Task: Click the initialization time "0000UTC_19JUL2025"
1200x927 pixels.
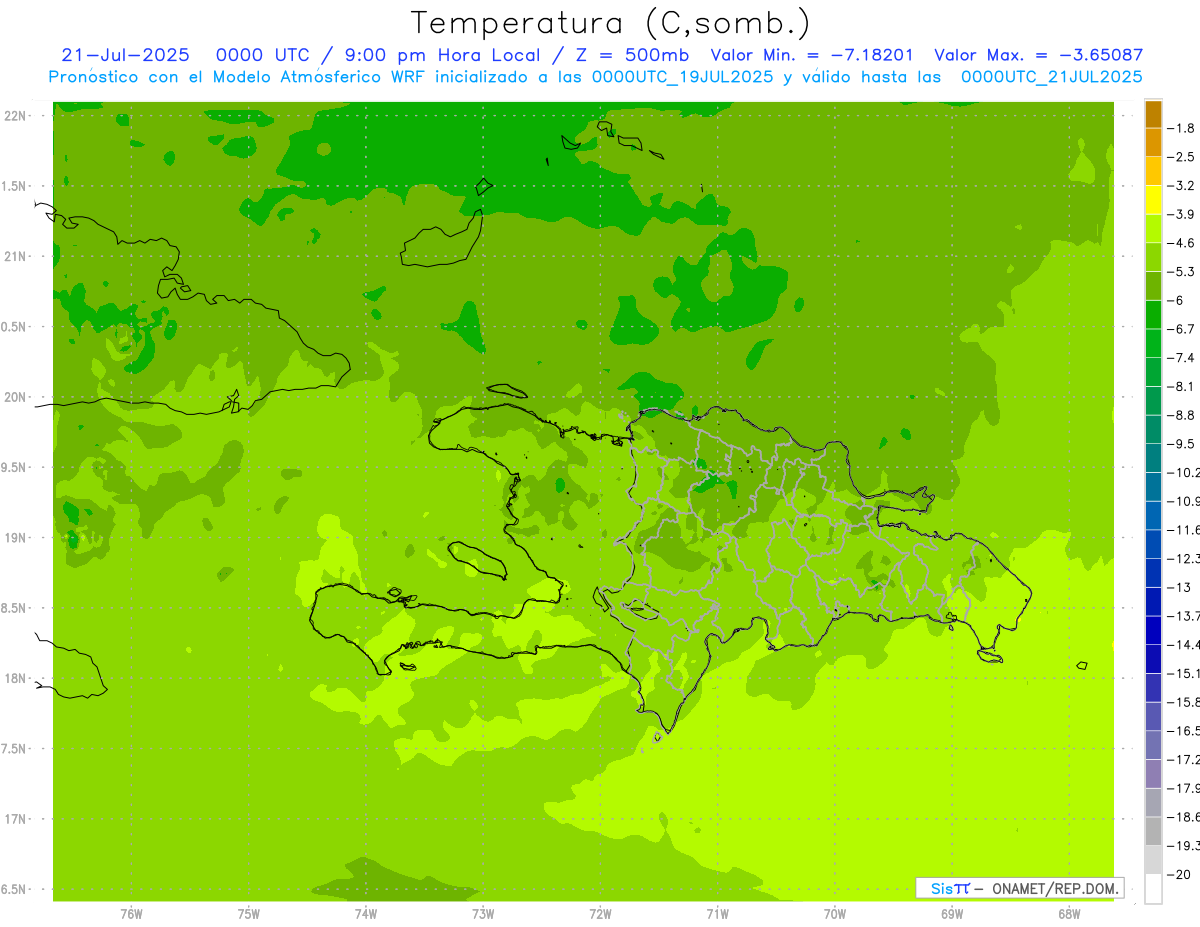Action: click(x=683, y=76)
